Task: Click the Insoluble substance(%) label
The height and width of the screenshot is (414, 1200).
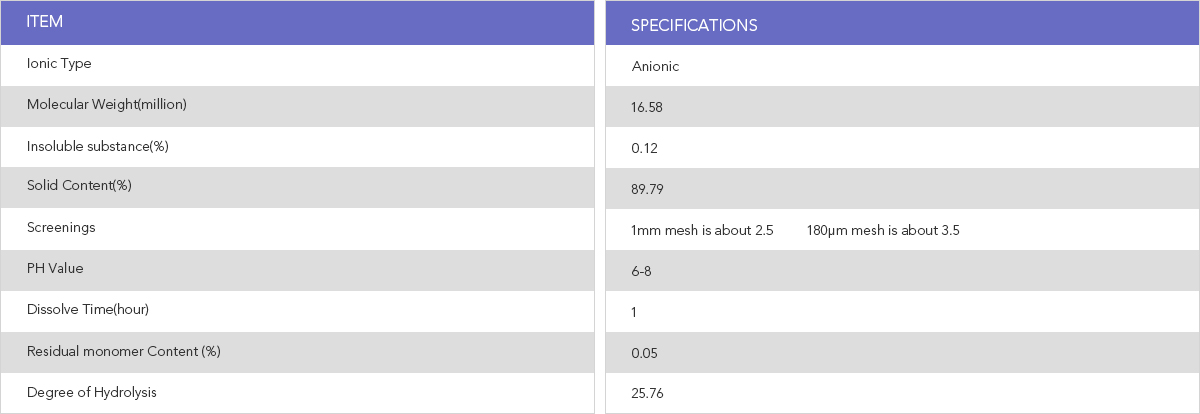Action: pyautogui.click(x=98, y=146)
